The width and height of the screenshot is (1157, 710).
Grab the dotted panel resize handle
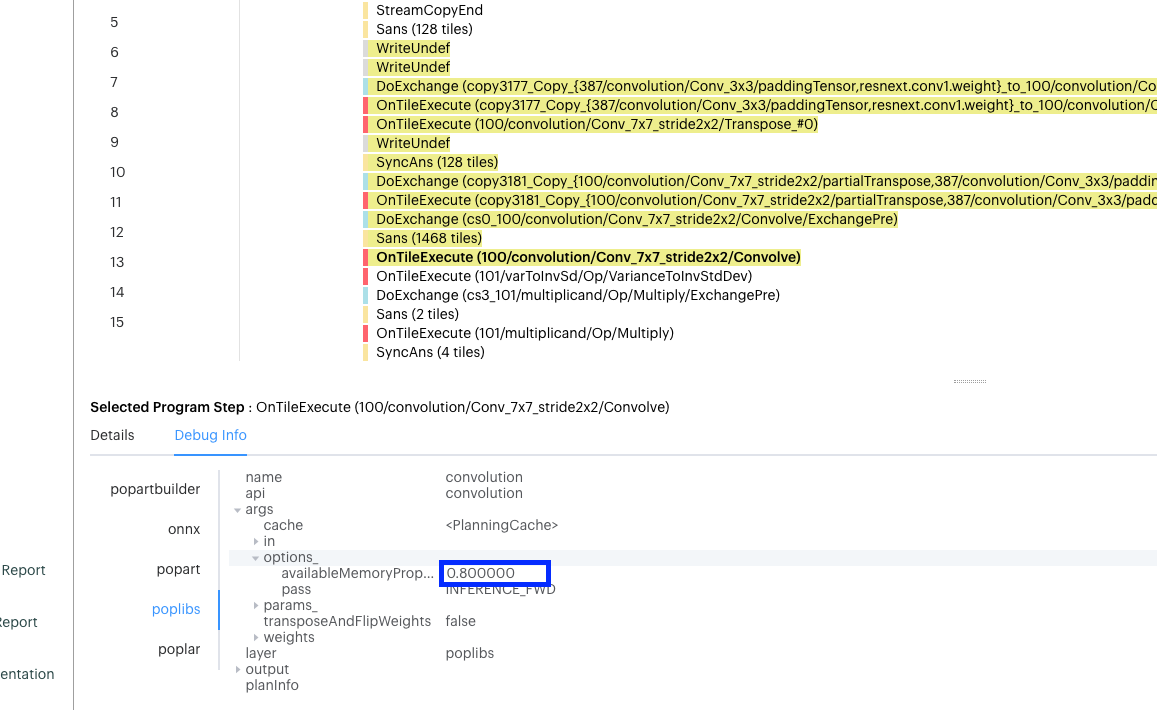(969, 381)
